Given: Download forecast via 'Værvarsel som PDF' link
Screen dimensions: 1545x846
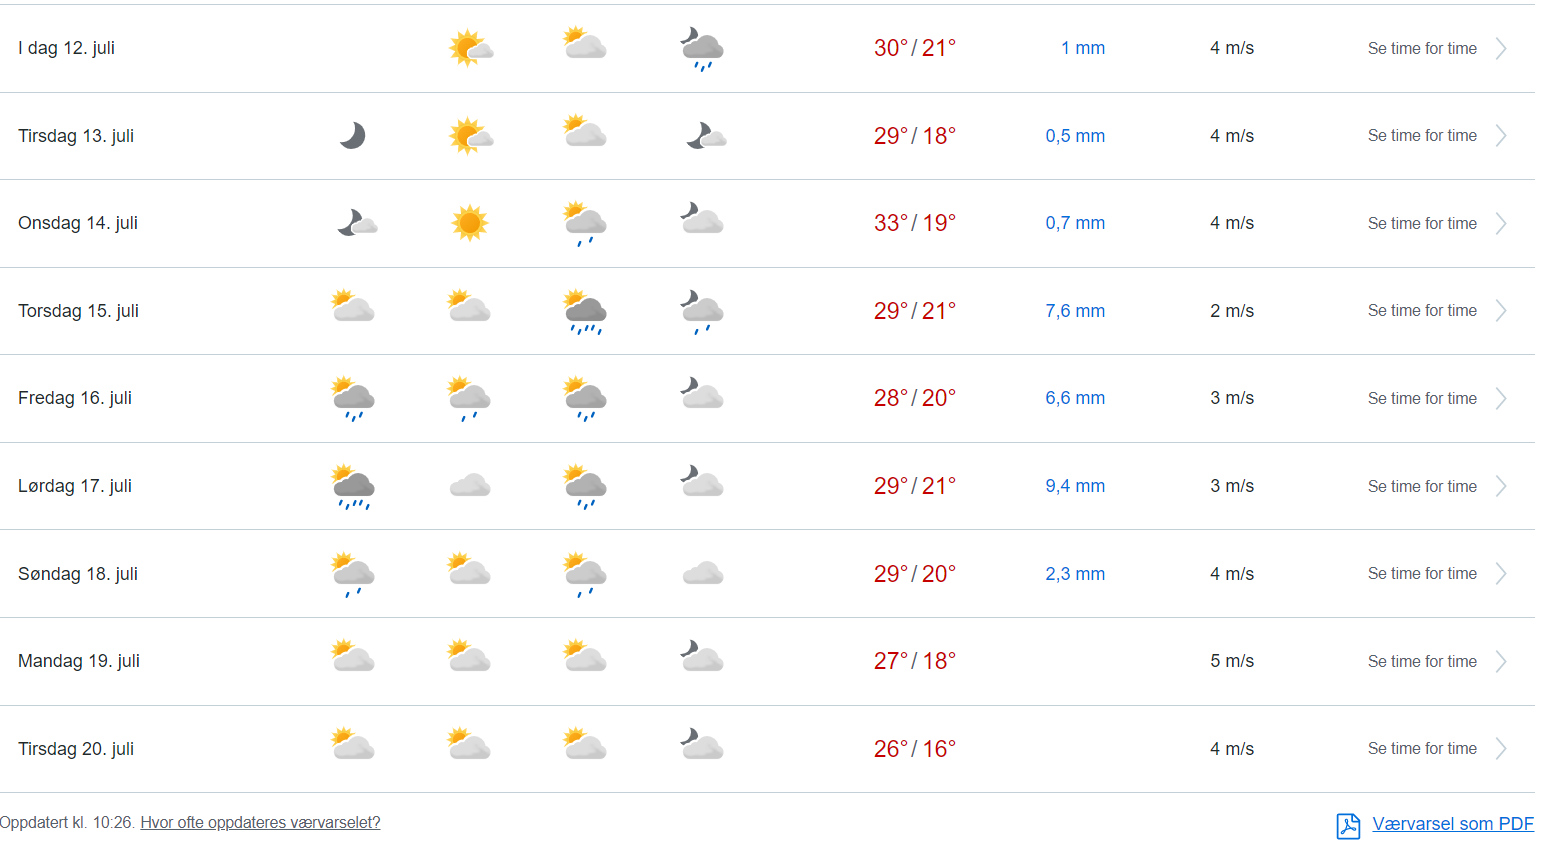Looking at the screenshot, I should pos(1452,824).
